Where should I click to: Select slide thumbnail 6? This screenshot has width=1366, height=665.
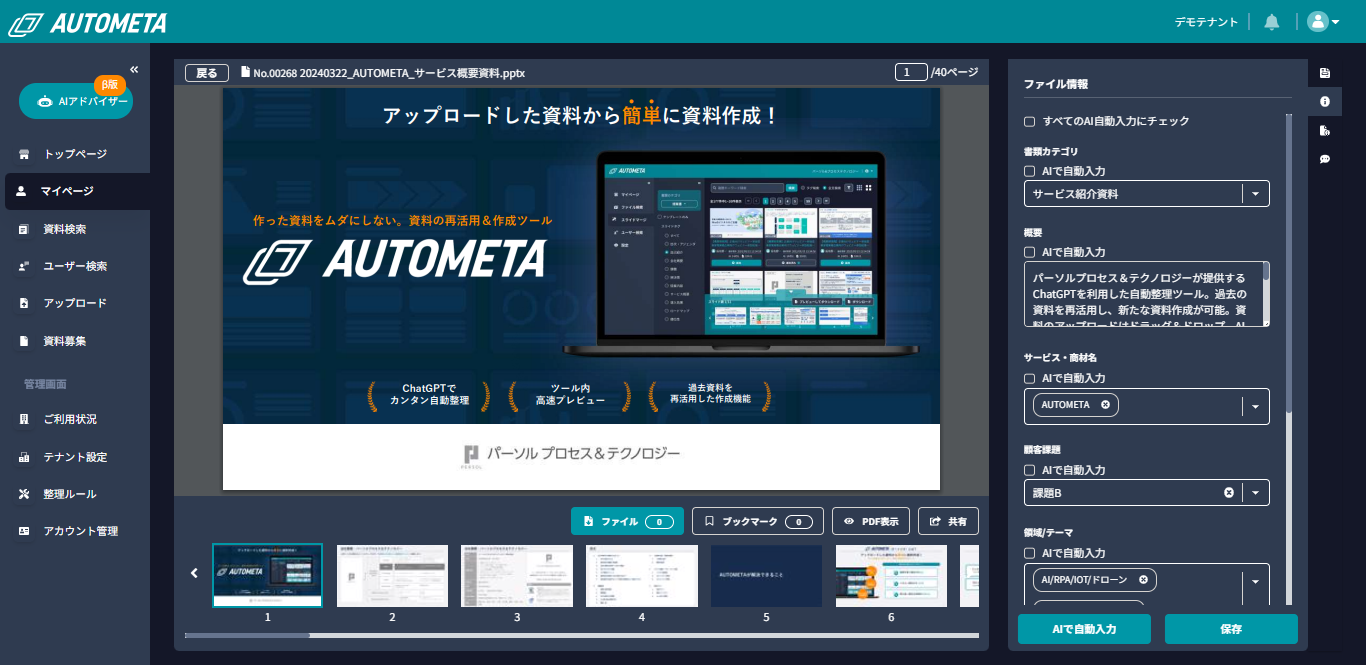coord(891,575)
